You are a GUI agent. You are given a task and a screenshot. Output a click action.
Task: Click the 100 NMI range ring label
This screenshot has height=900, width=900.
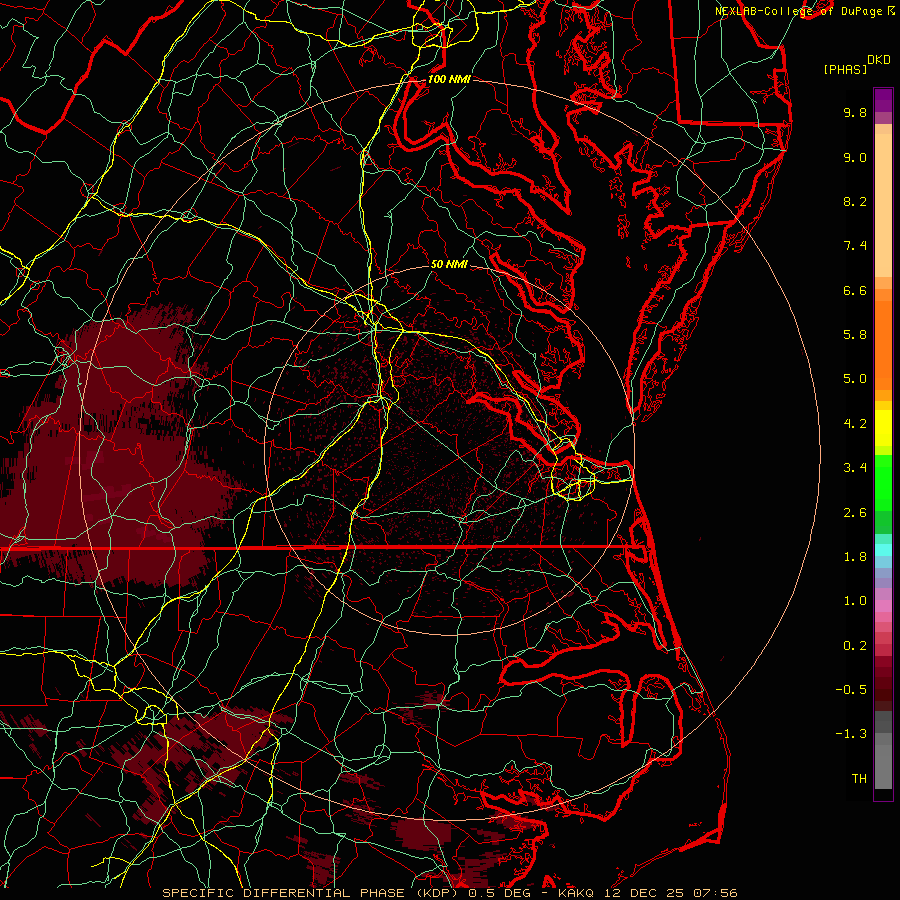449,79
